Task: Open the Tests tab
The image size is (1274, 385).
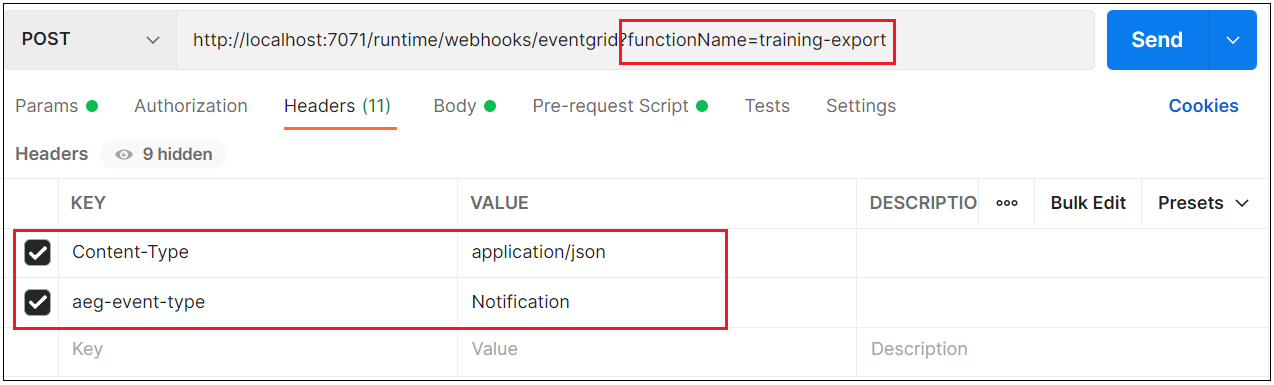Action: point(767,106)
